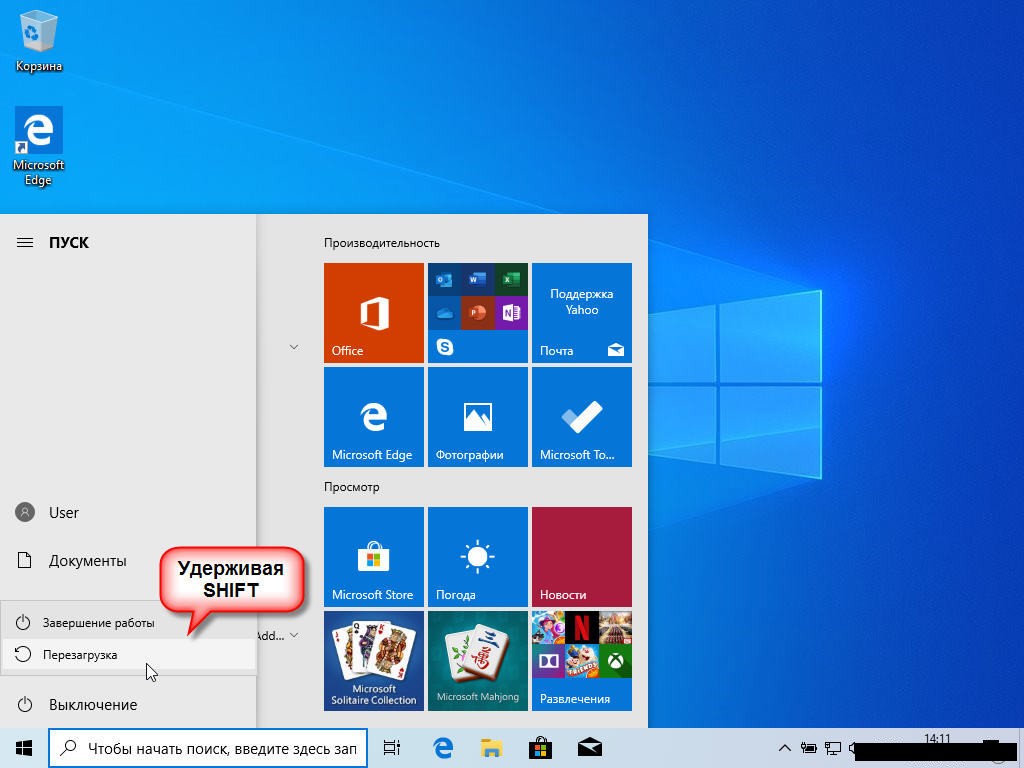The width and height of the screenshot is (1024, 768).
Task: Launch the Office tile
Action: tap(374, 313)
